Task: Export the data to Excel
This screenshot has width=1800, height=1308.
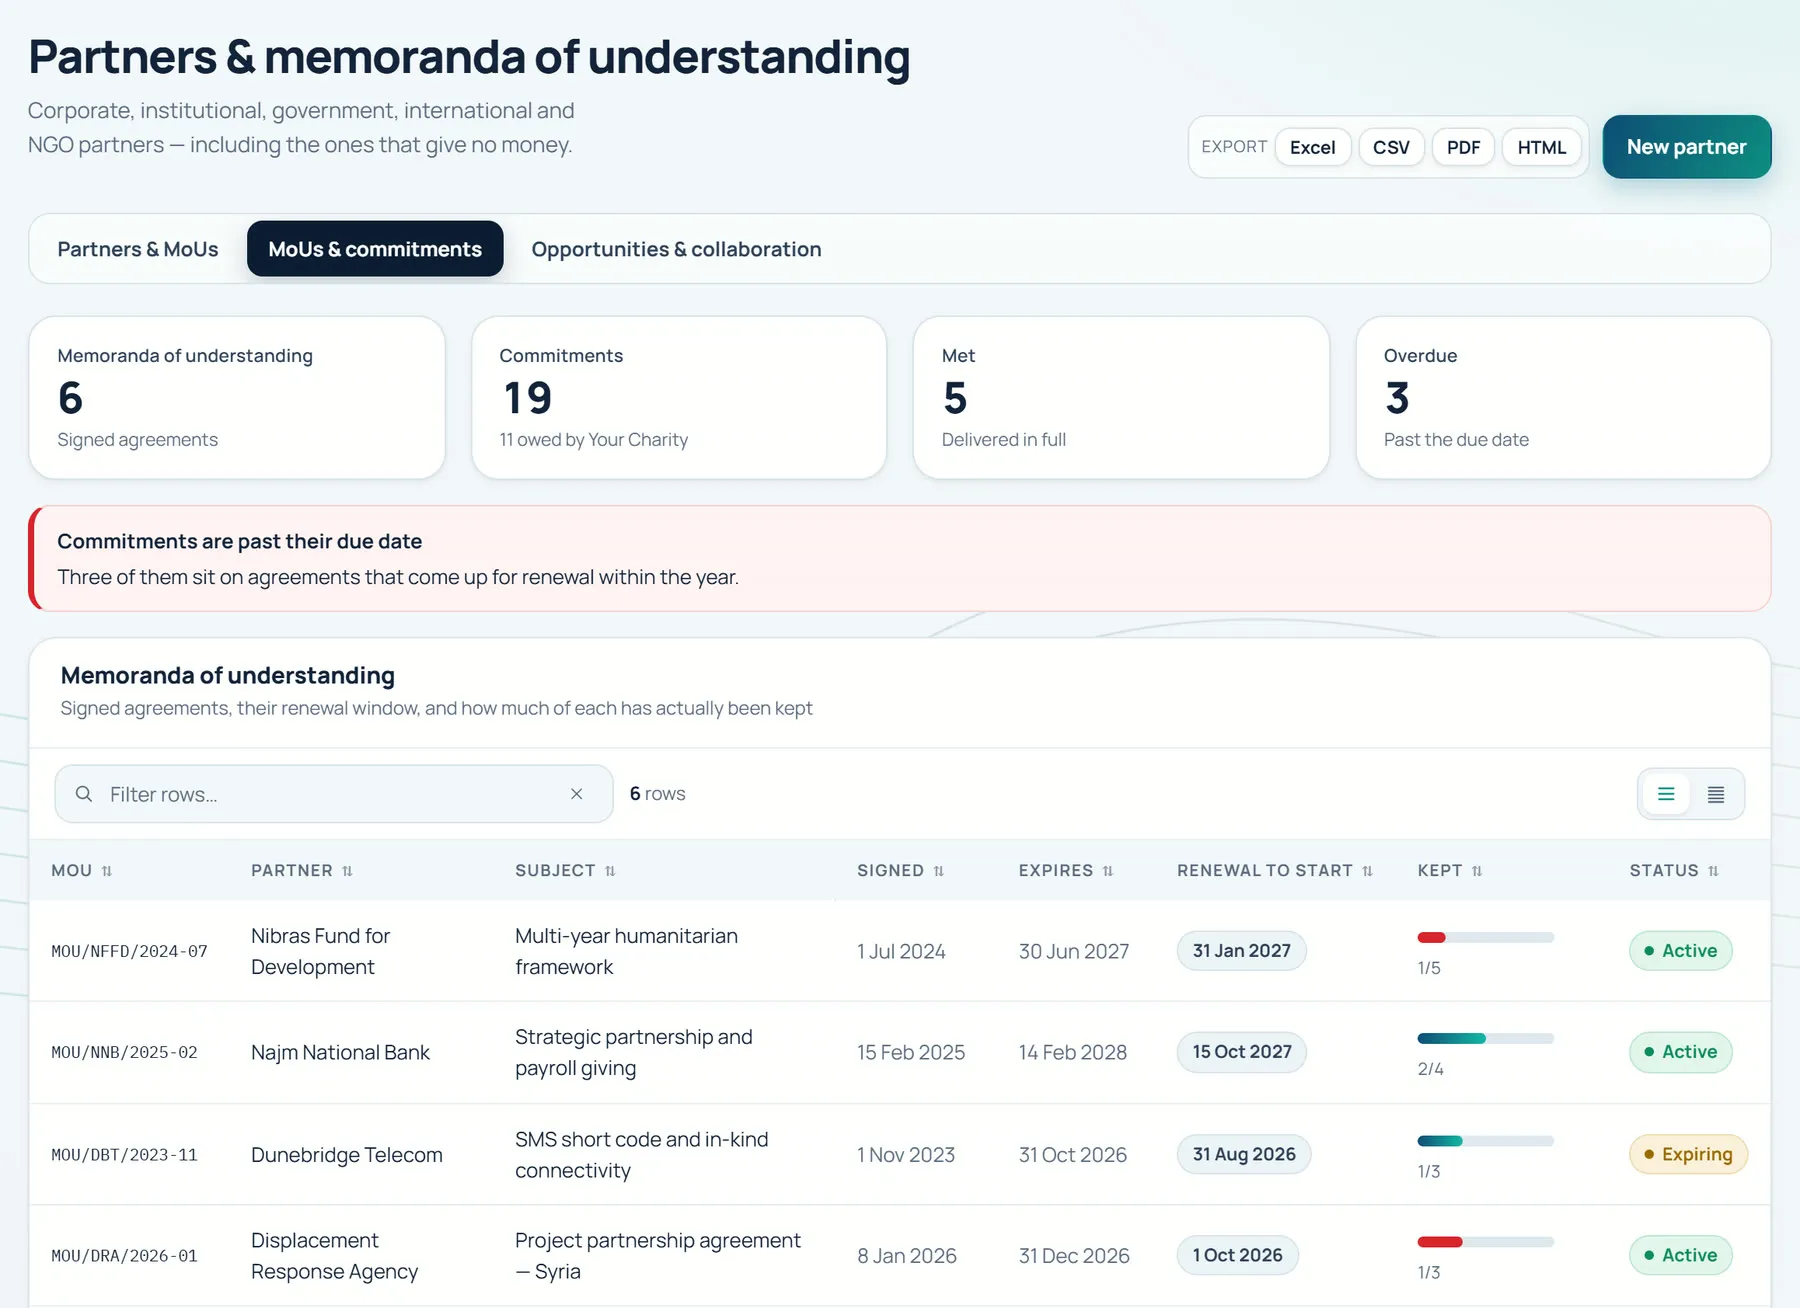Action: pyautogui.click(x=1312, y=147)
